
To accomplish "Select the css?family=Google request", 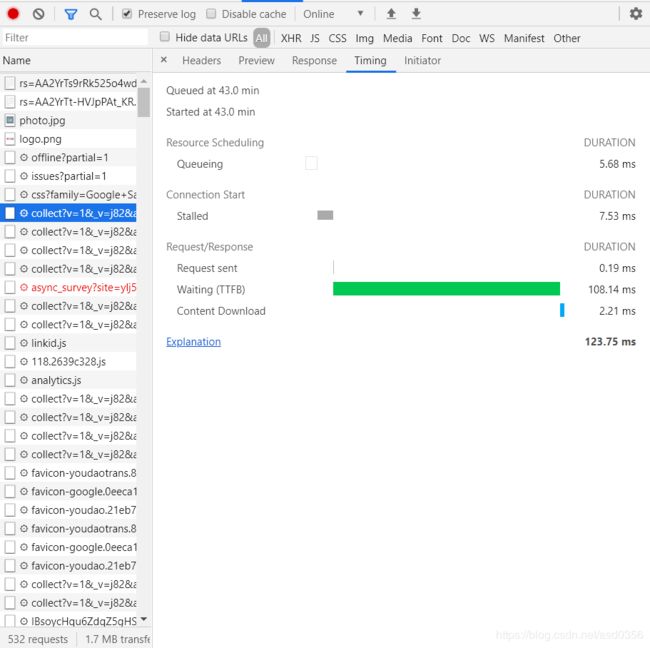I will (x=68, y=195).
